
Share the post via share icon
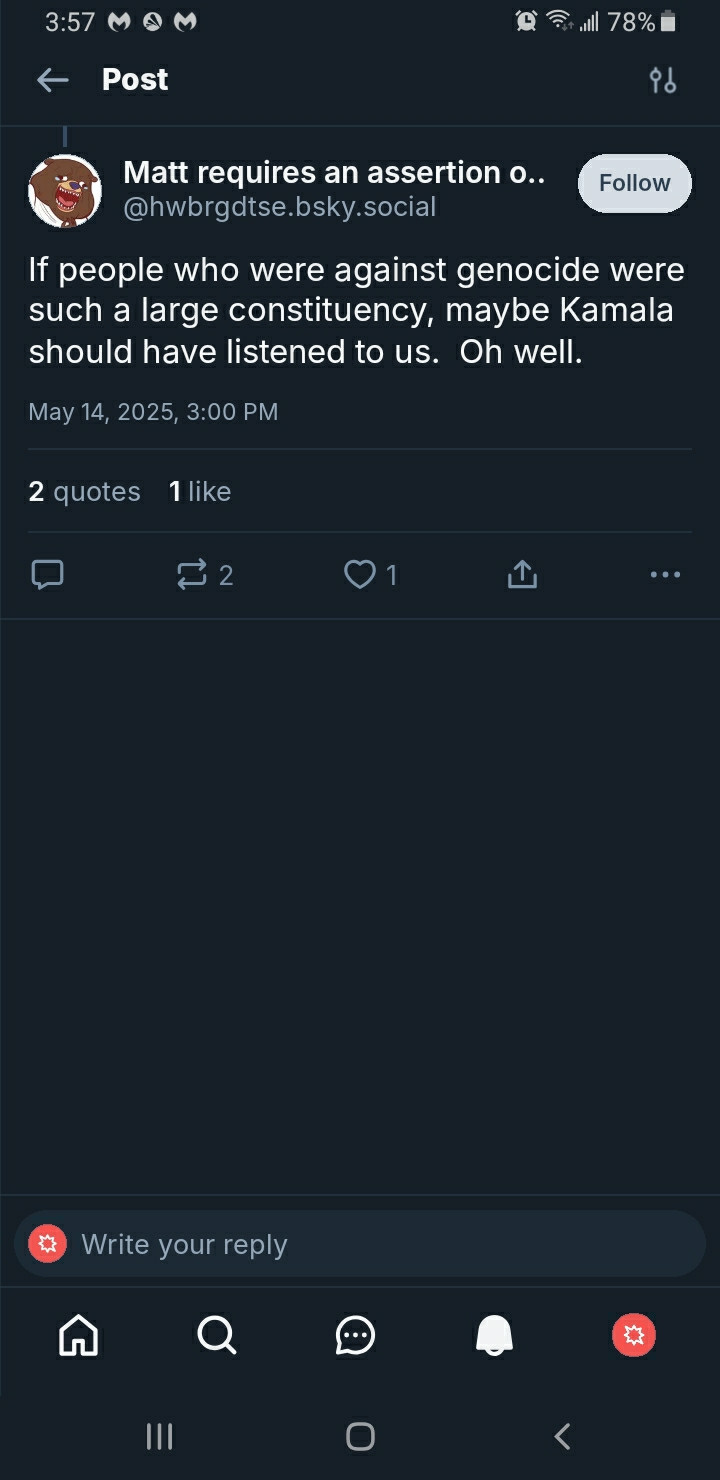522,574
